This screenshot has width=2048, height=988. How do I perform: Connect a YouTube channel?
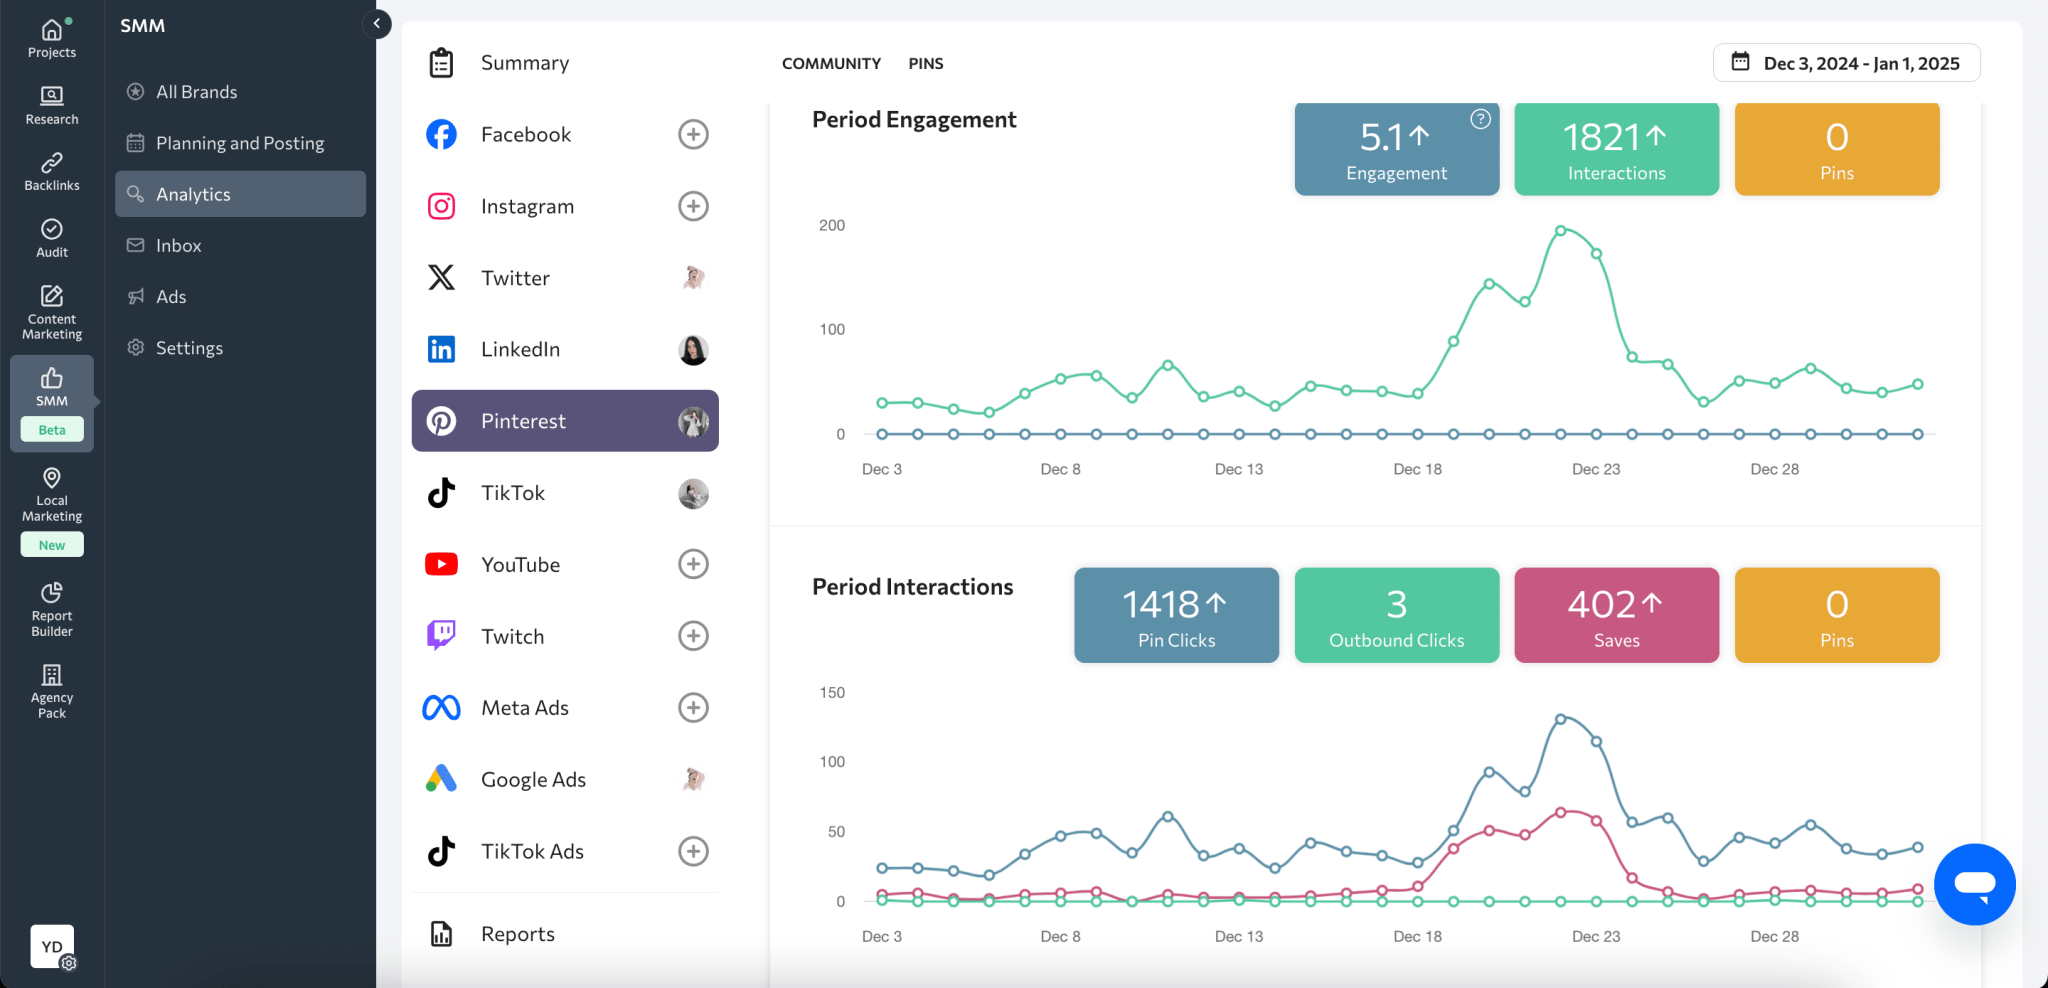click(693, 563)
